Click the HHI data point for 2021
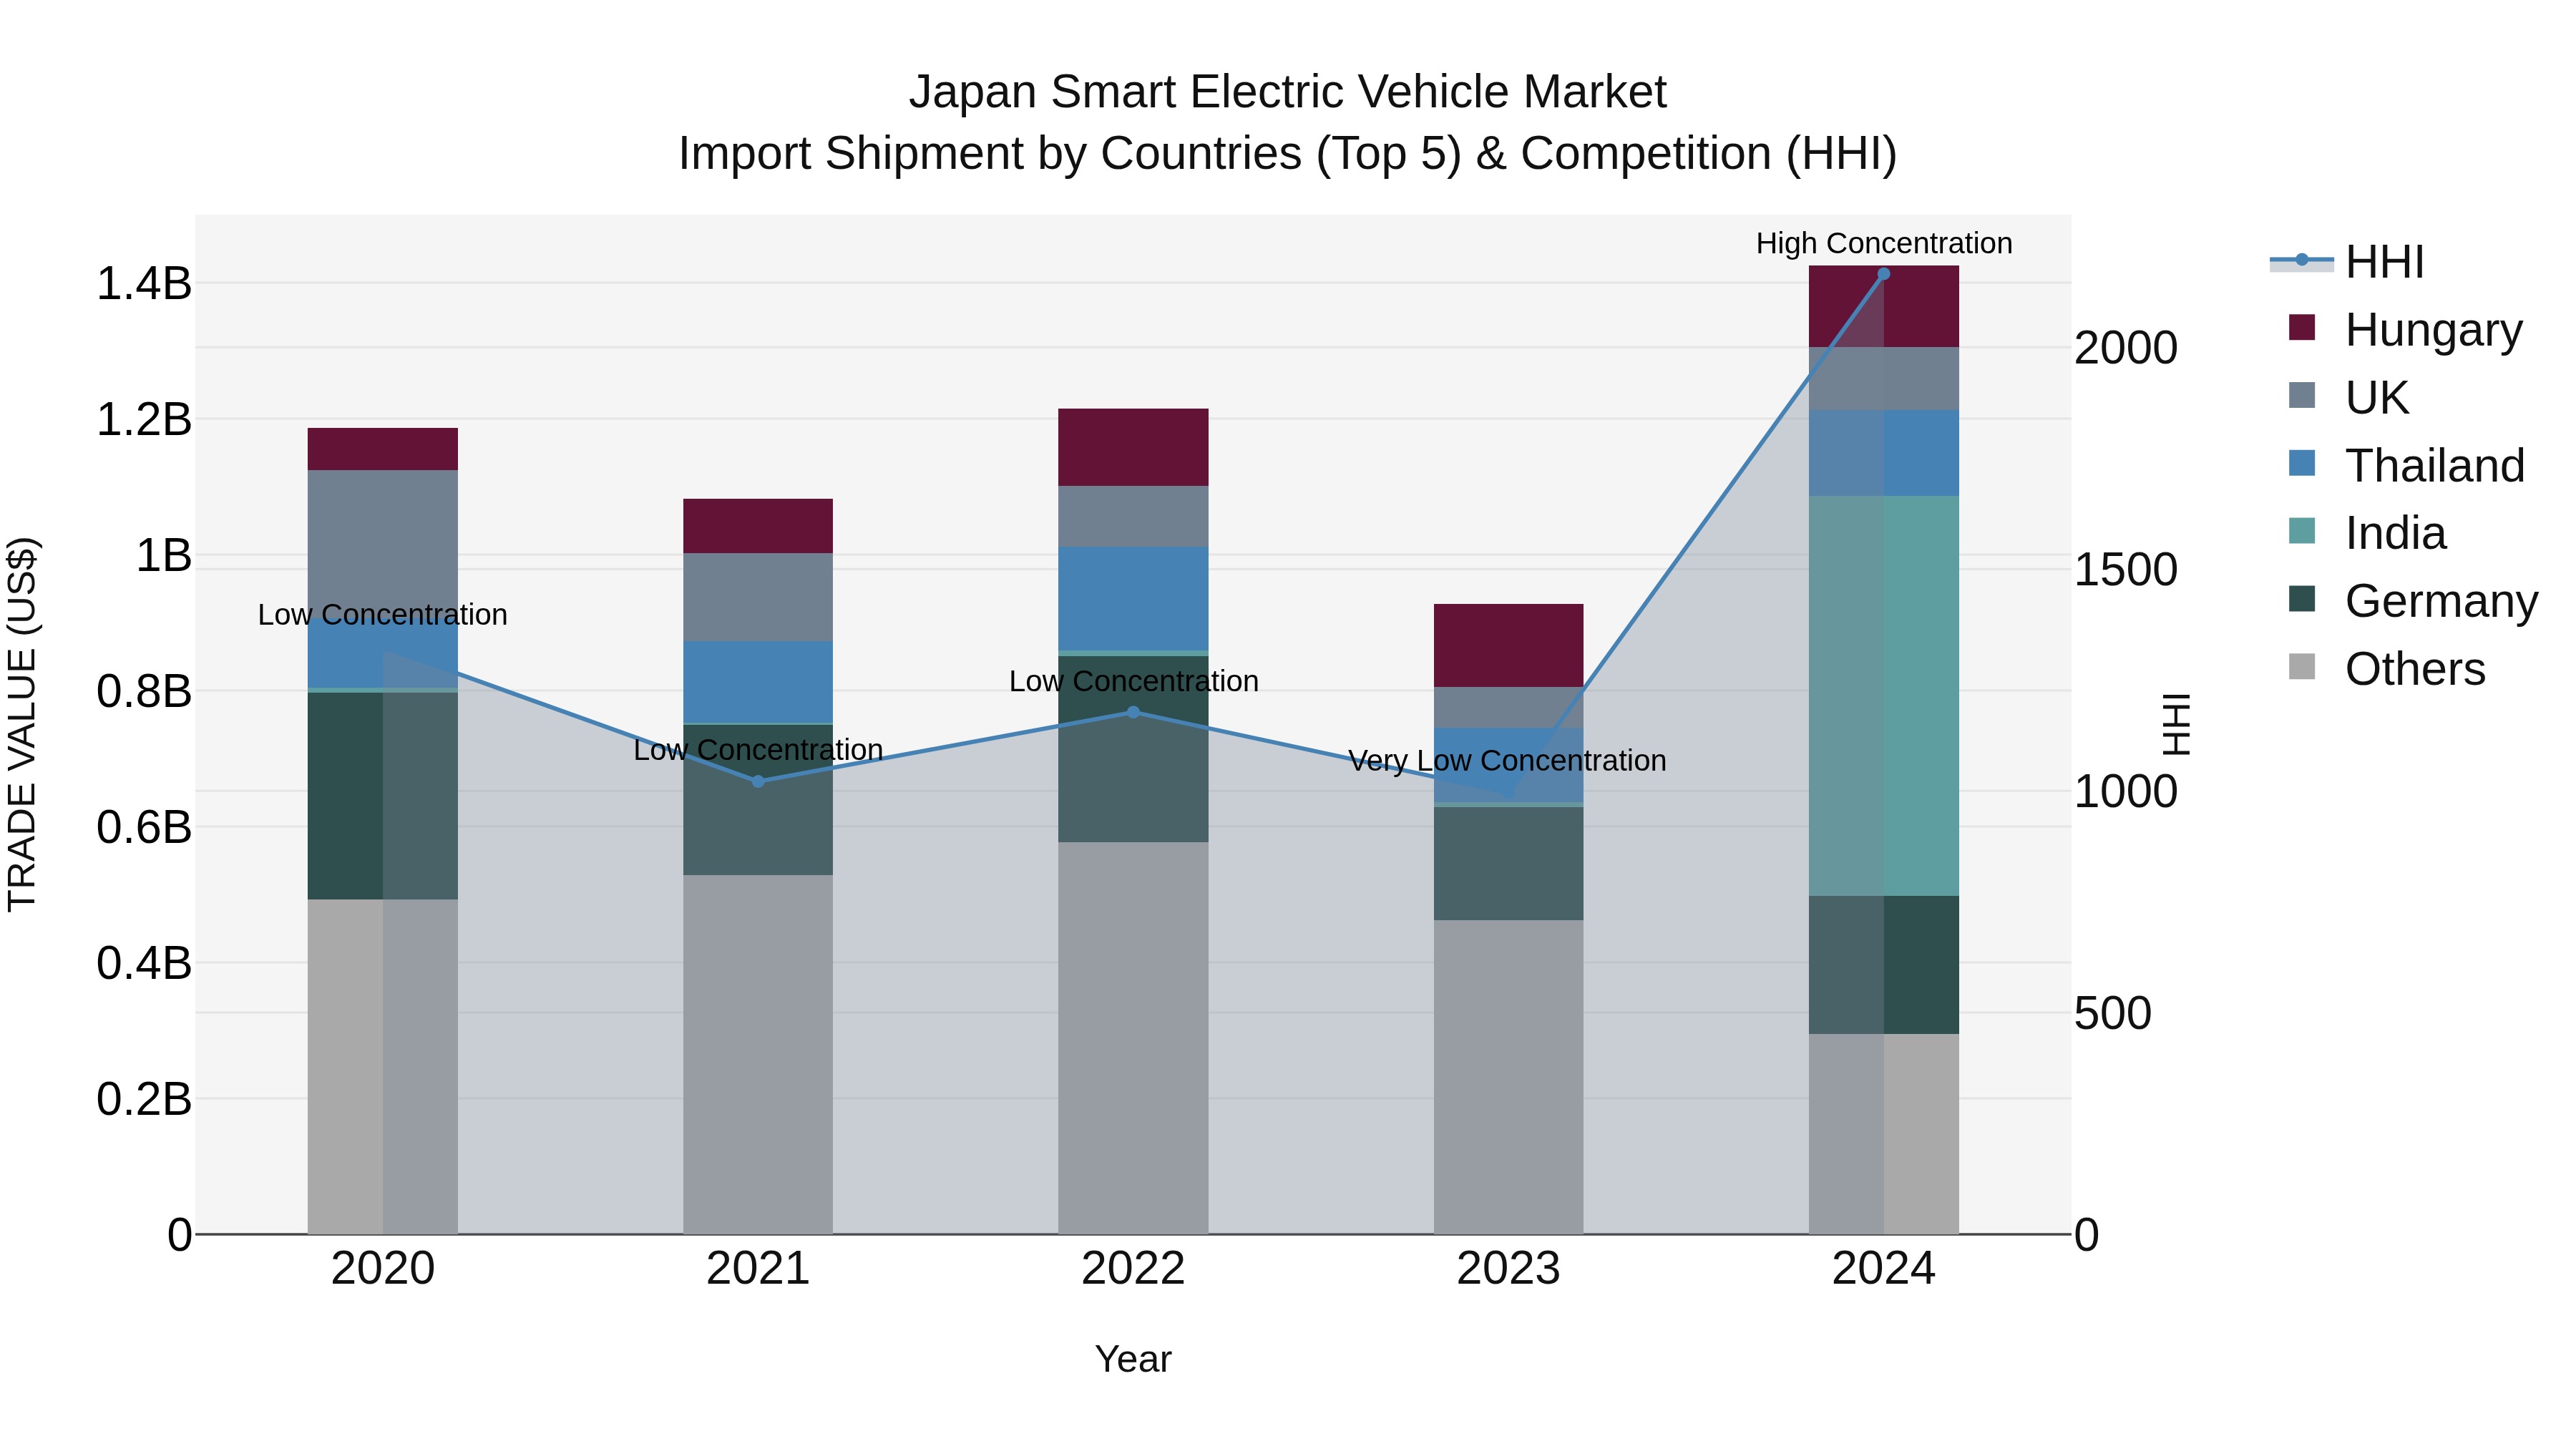This screenshot has height=1449, width=2576. click(x=758, y=782)
